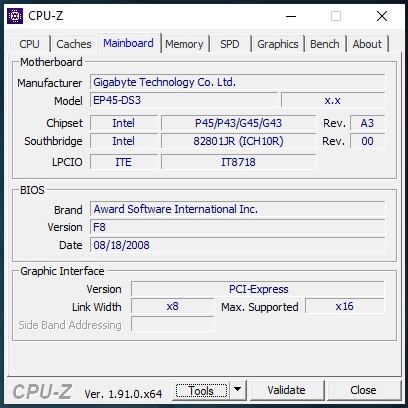Screen dimensions: 408x408
Task: Click the Close button at bottom
Action: pyautogui.click(x=363, y=390)
